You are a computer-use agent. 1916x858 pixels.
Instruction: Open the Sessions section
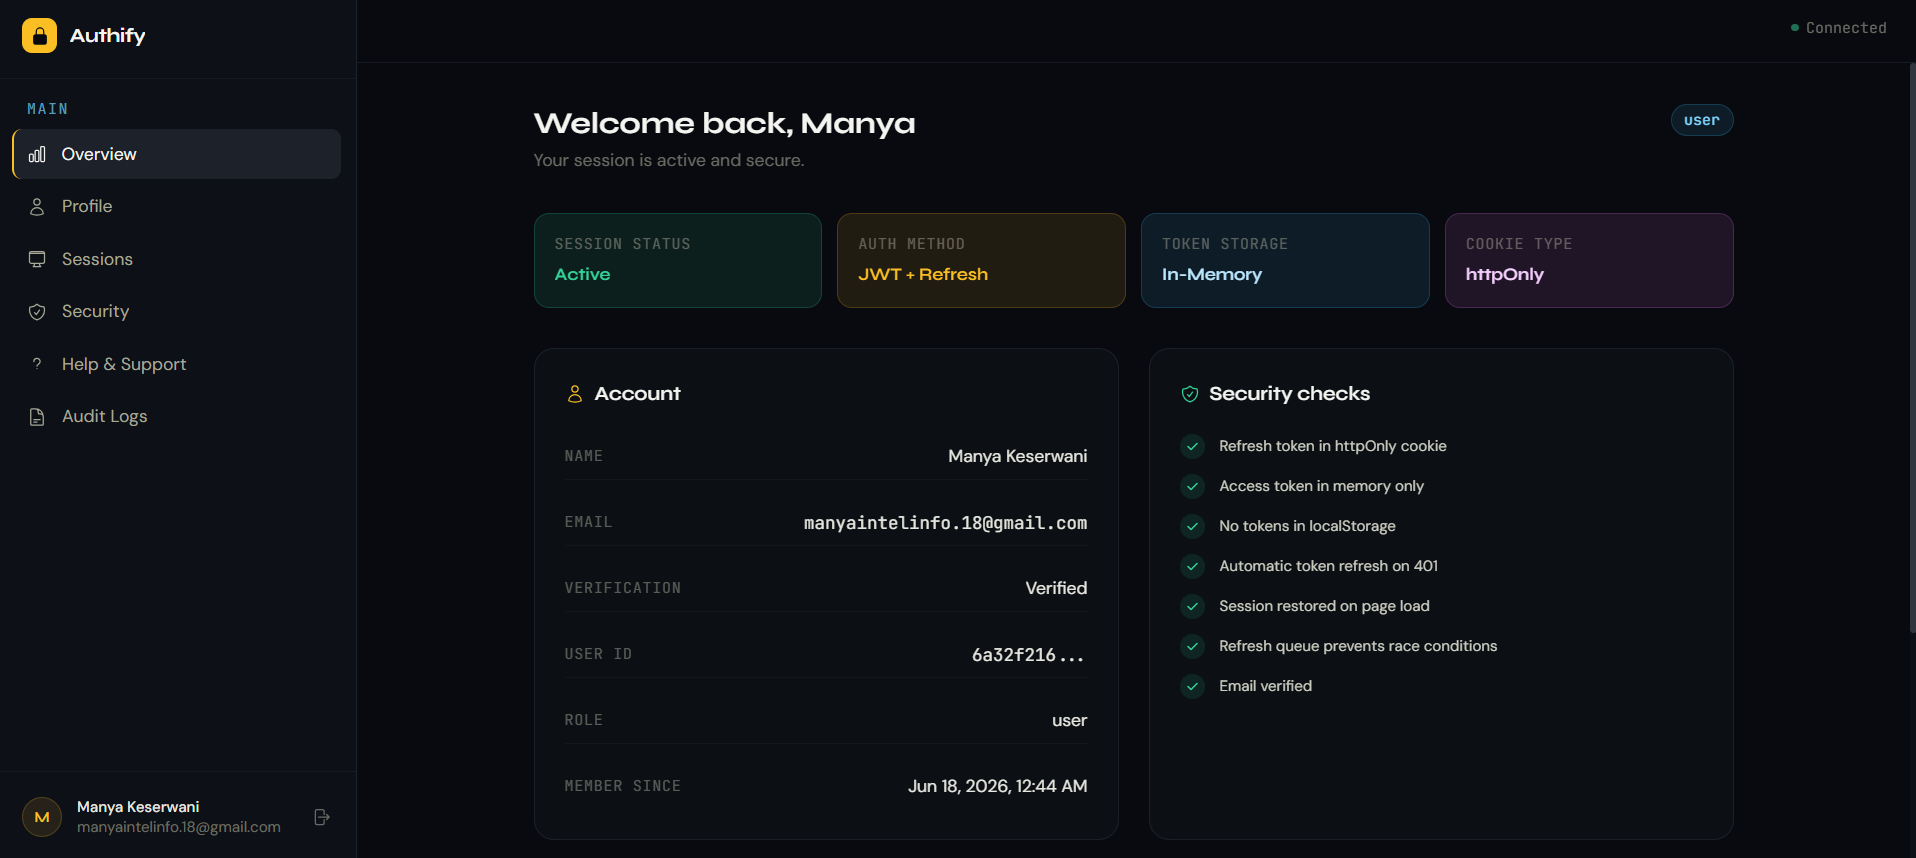177,259
